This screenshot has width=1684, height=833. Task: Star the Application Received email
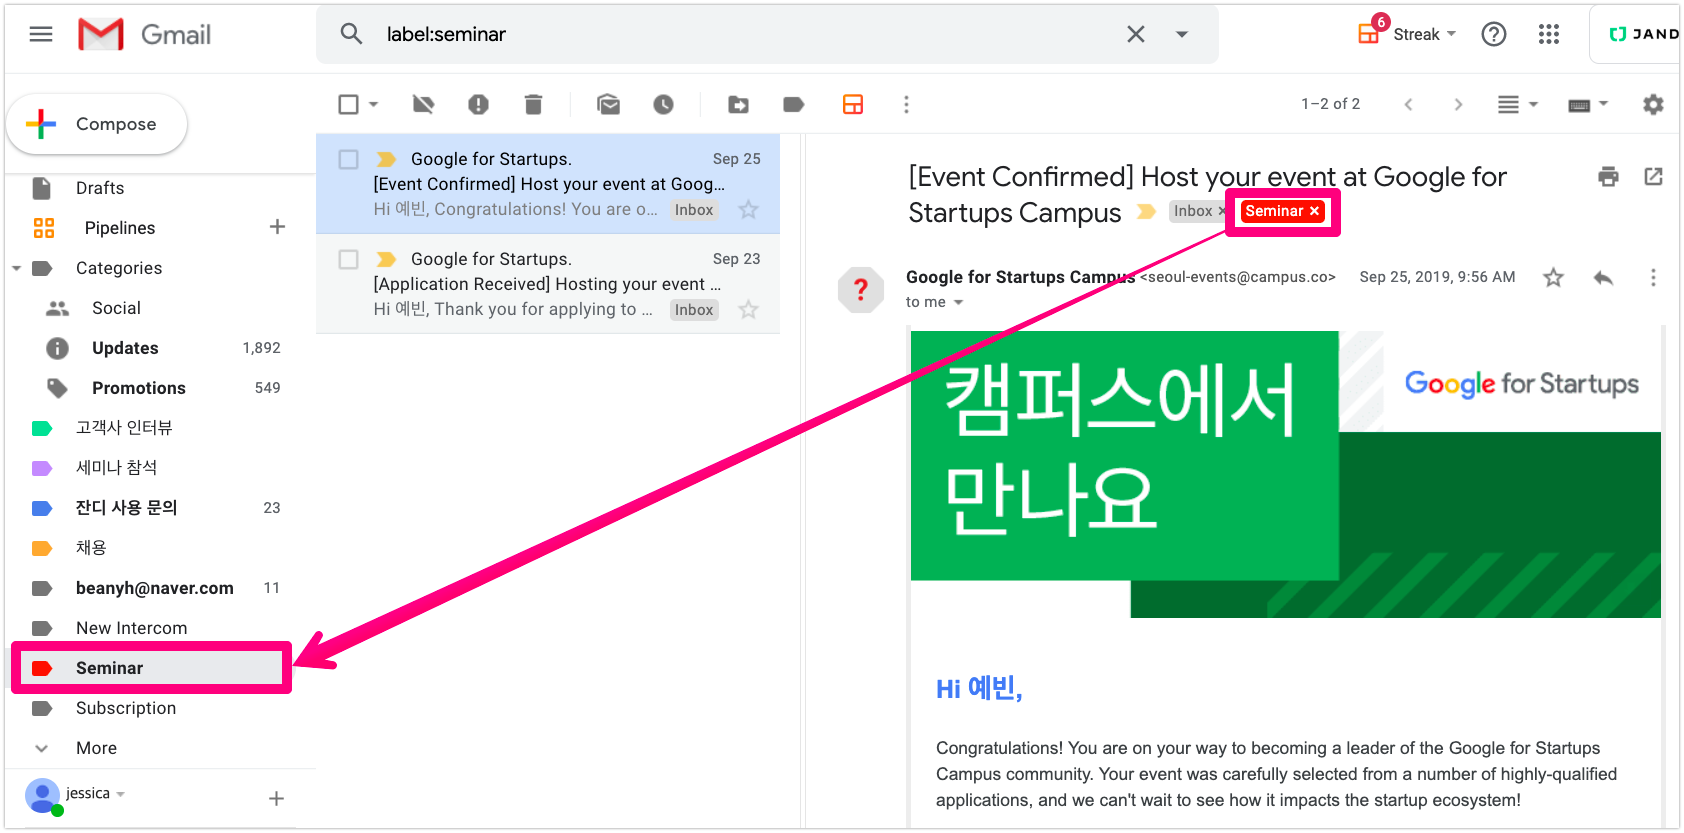pyautogui.click(x=748, y=309)
